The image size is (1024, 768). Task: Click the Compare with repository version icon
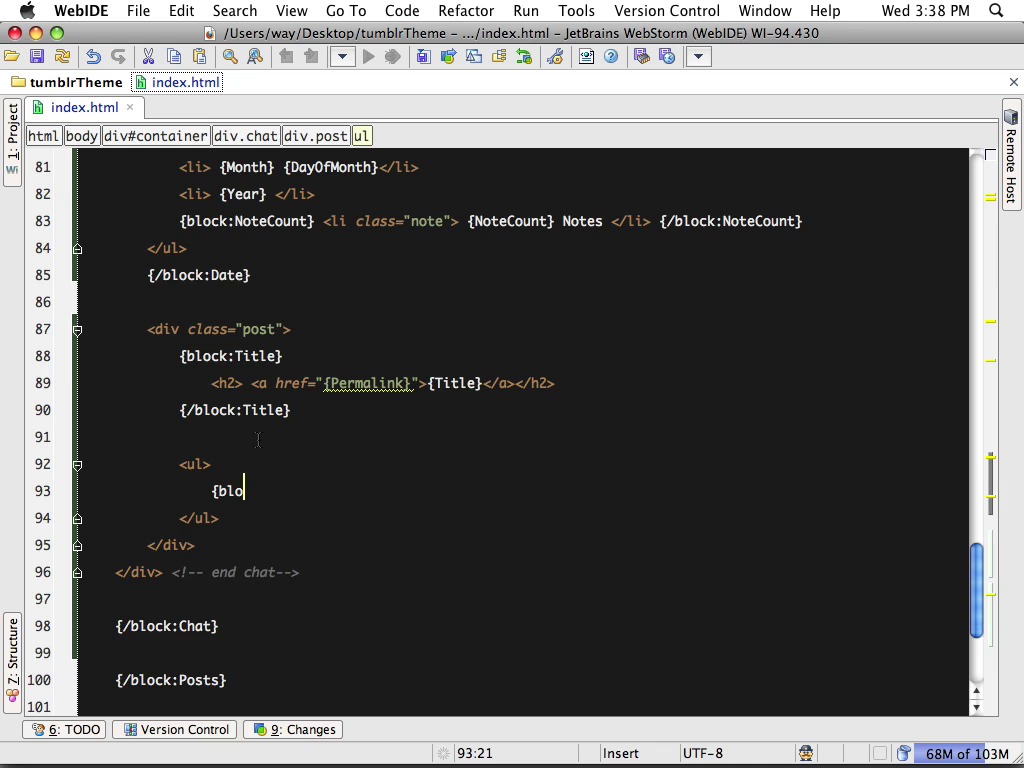click(473, 57)
